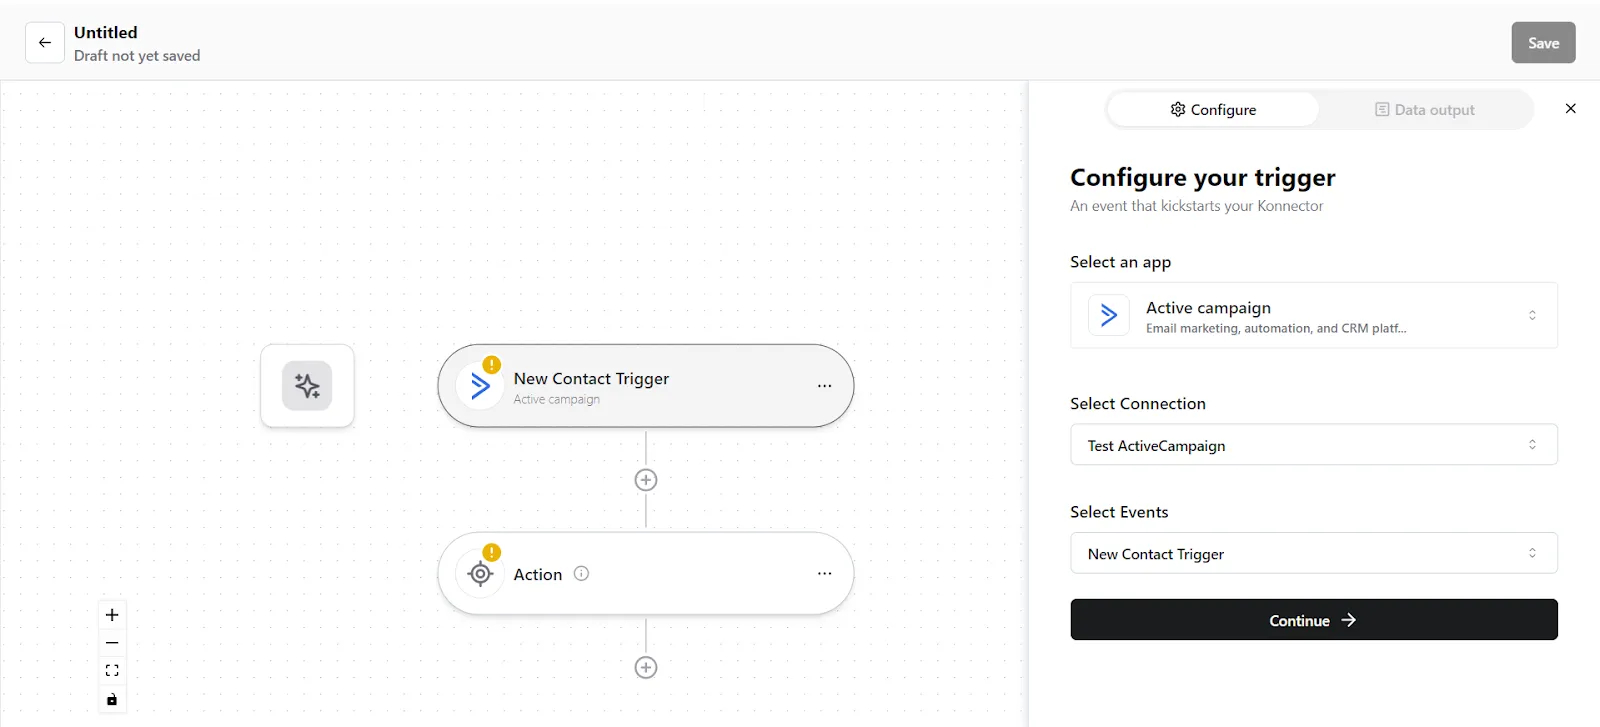Click the Untitled workflow title
Viewport: 1600px width, 727px height.
[106, 33]
